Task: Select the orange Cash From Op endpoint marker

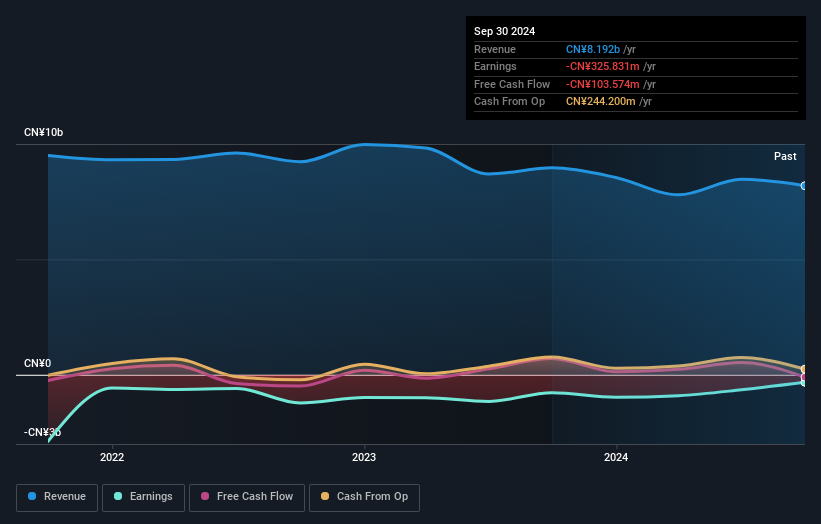Action: pyautogui.click(x=804, y=370)
